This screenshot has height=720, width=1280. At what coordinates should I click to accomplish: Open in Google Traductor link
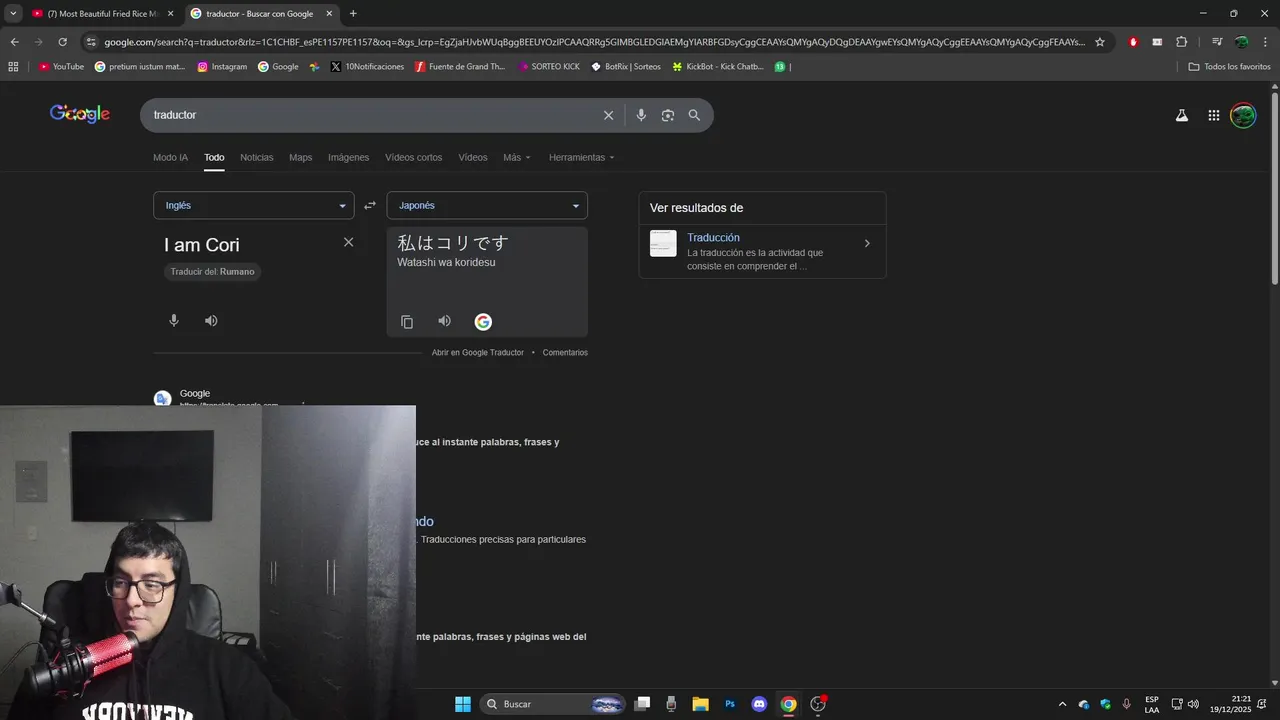478,352
